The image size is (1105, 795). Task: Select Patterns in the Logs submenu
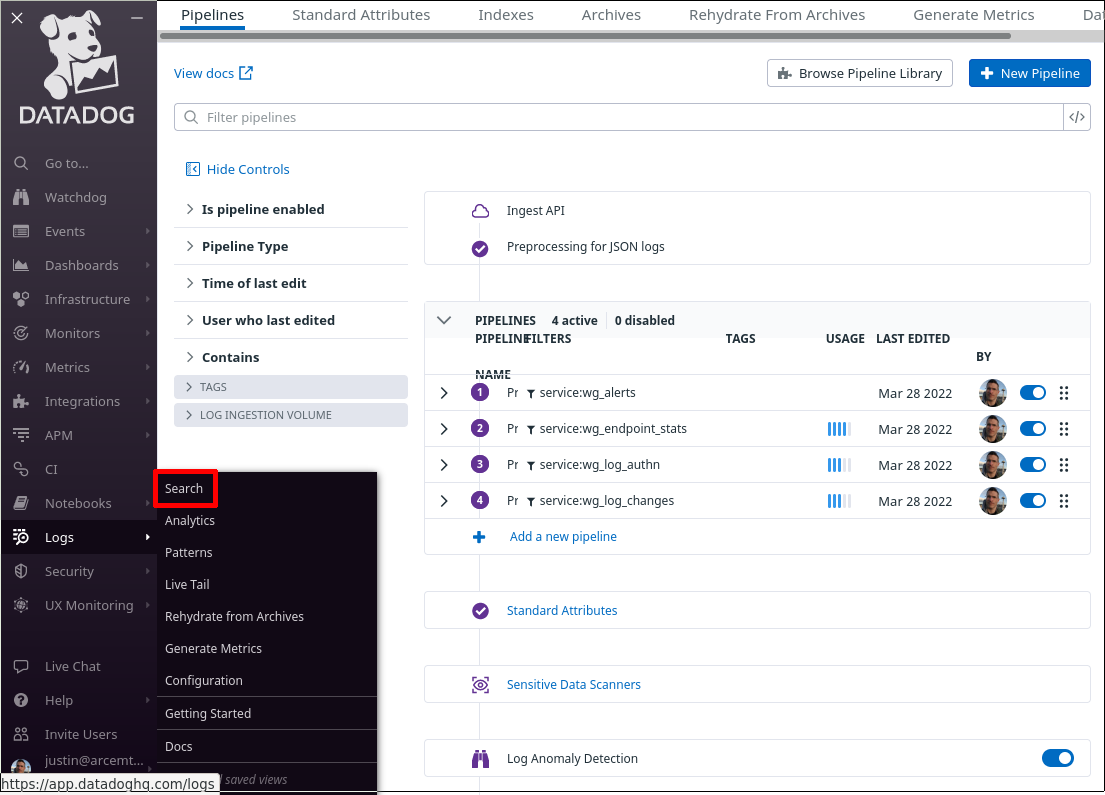pyautogui.click(x=188, y=553)
